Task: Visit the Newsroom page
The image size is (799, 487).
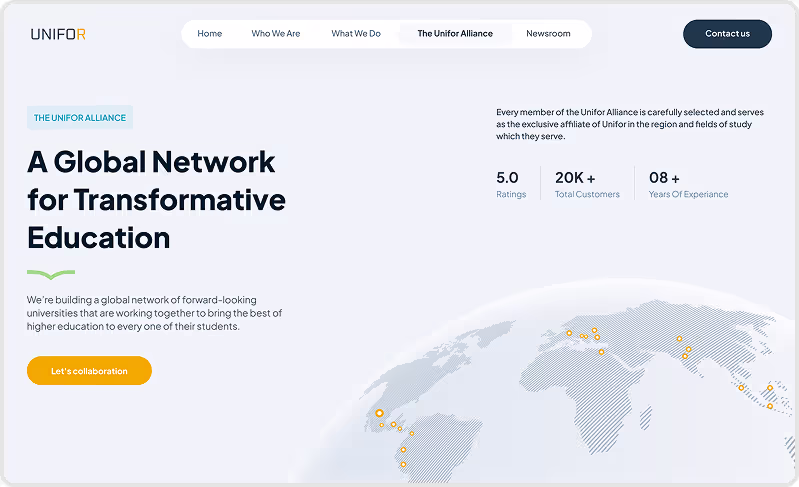Action: coord(548,34)
